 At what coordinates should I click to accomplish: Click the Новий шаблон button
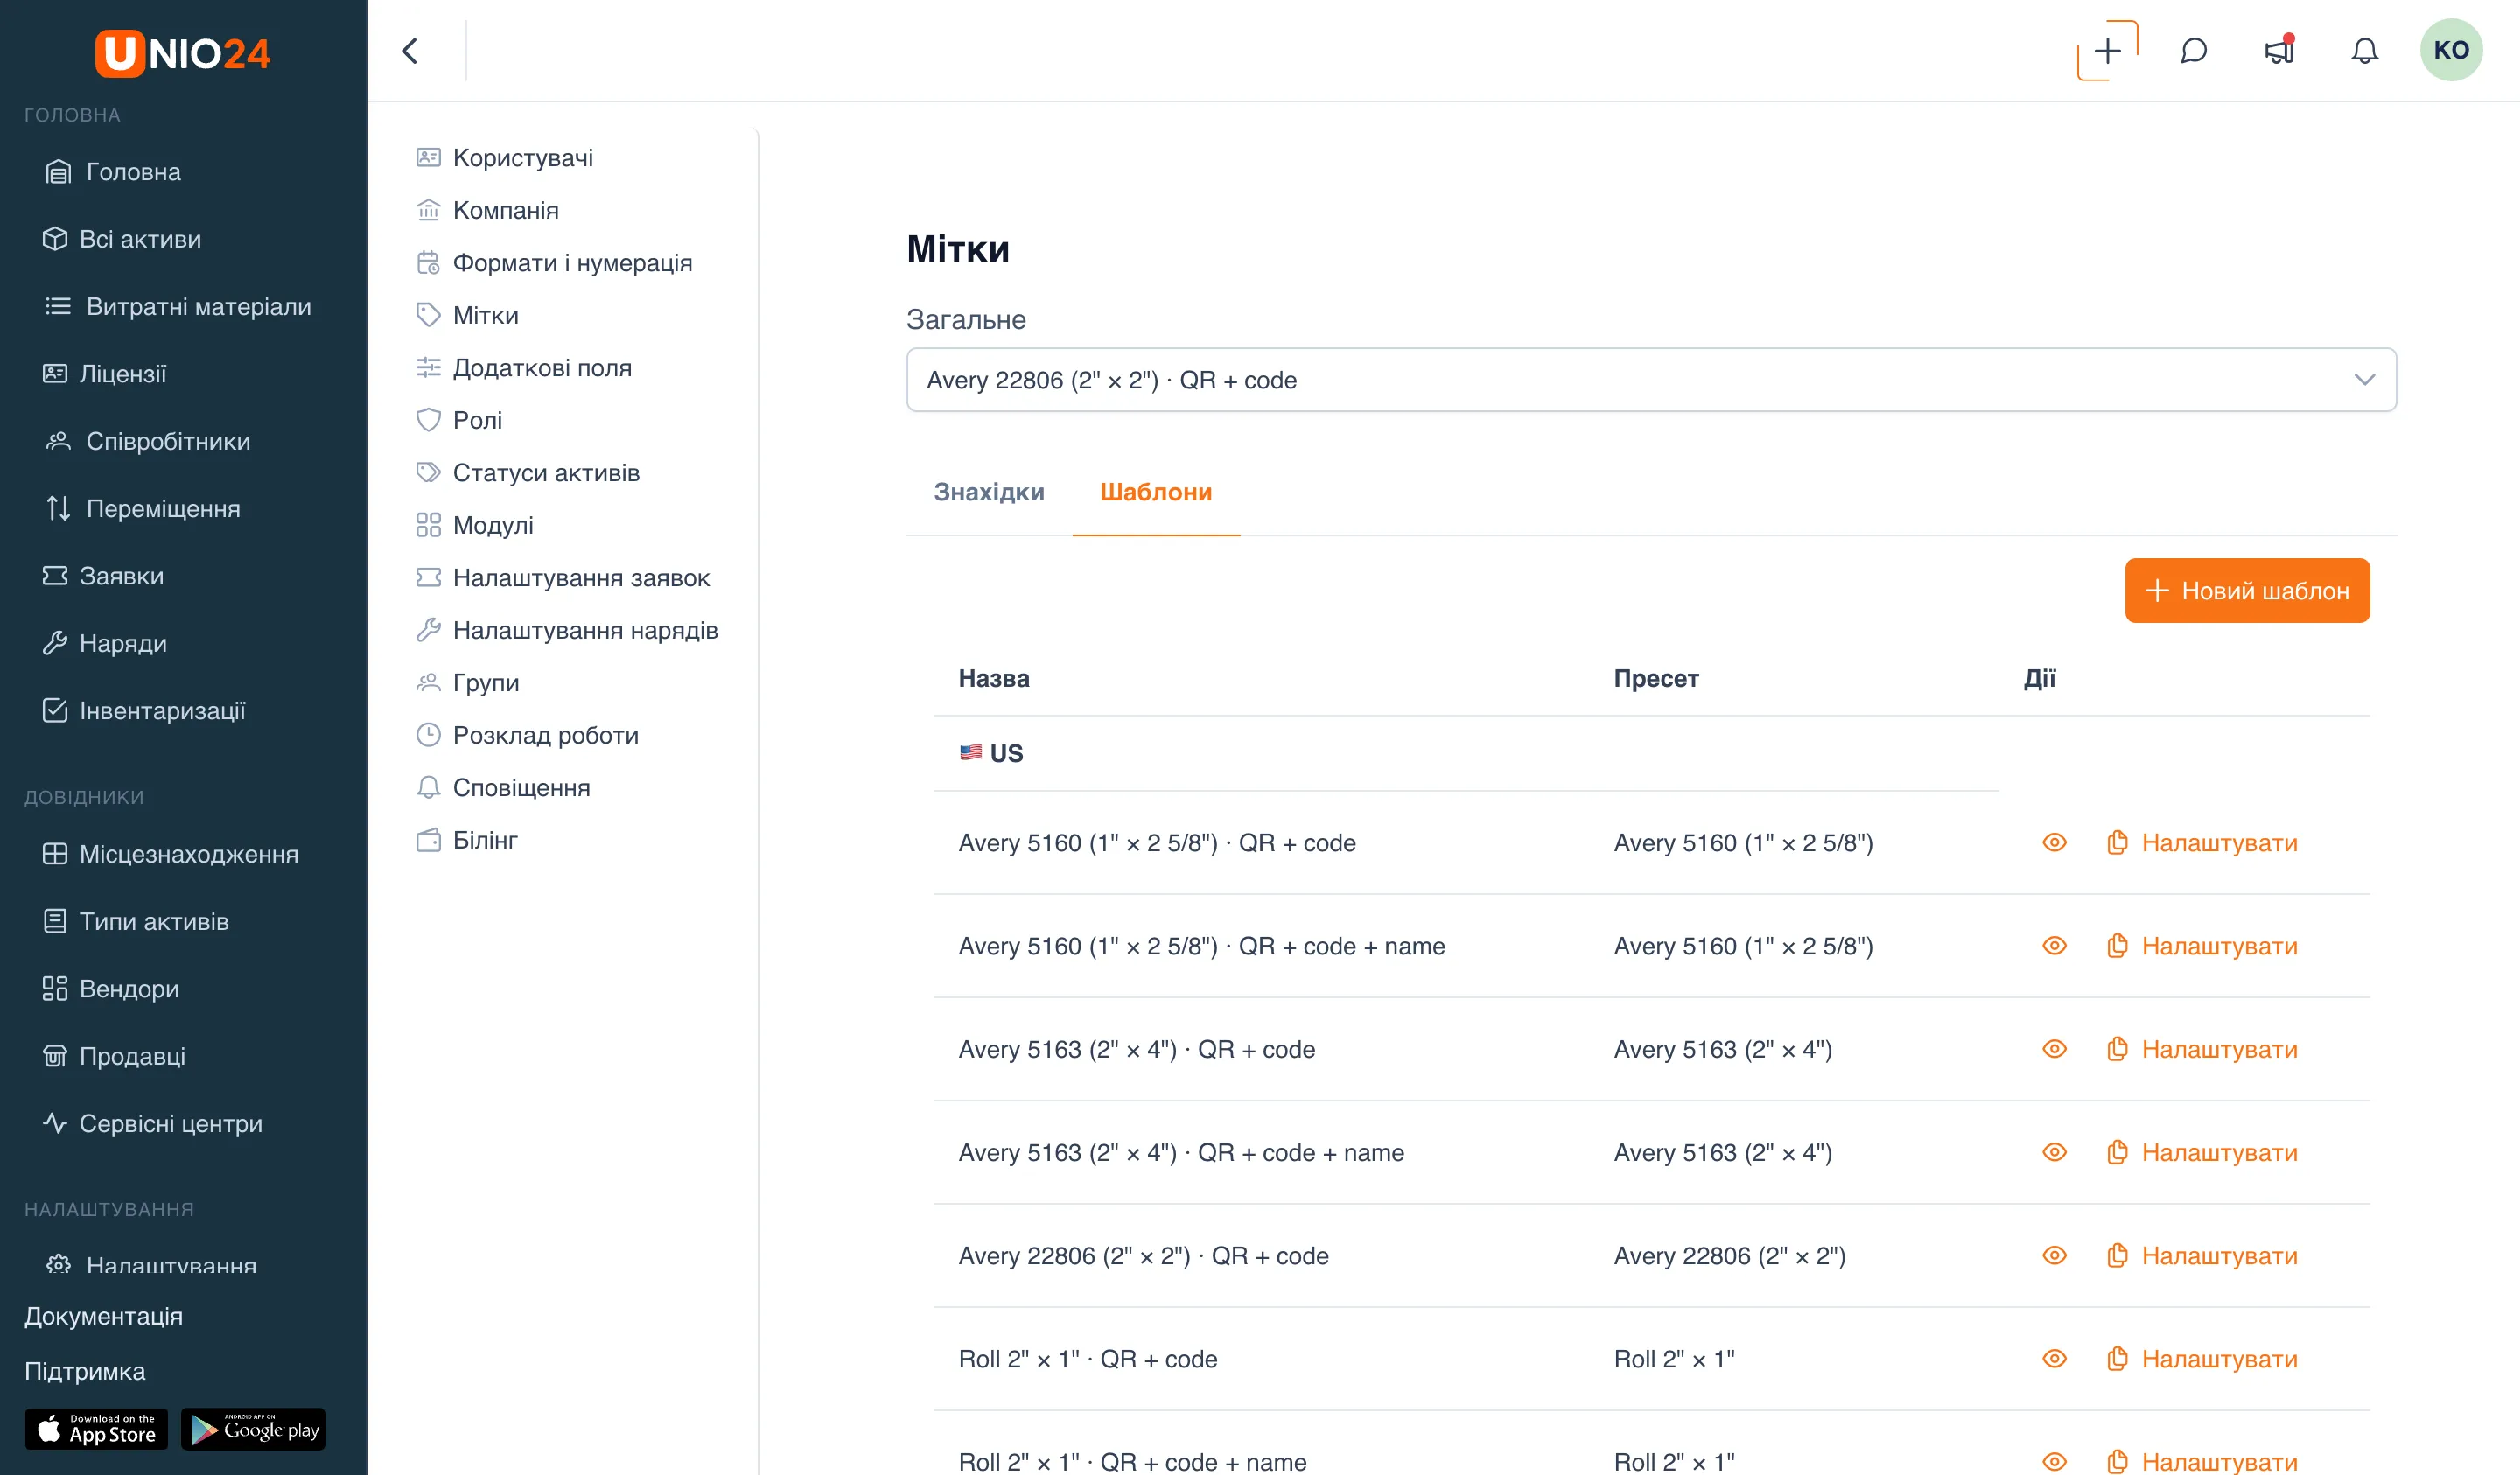pos(2247,591)
